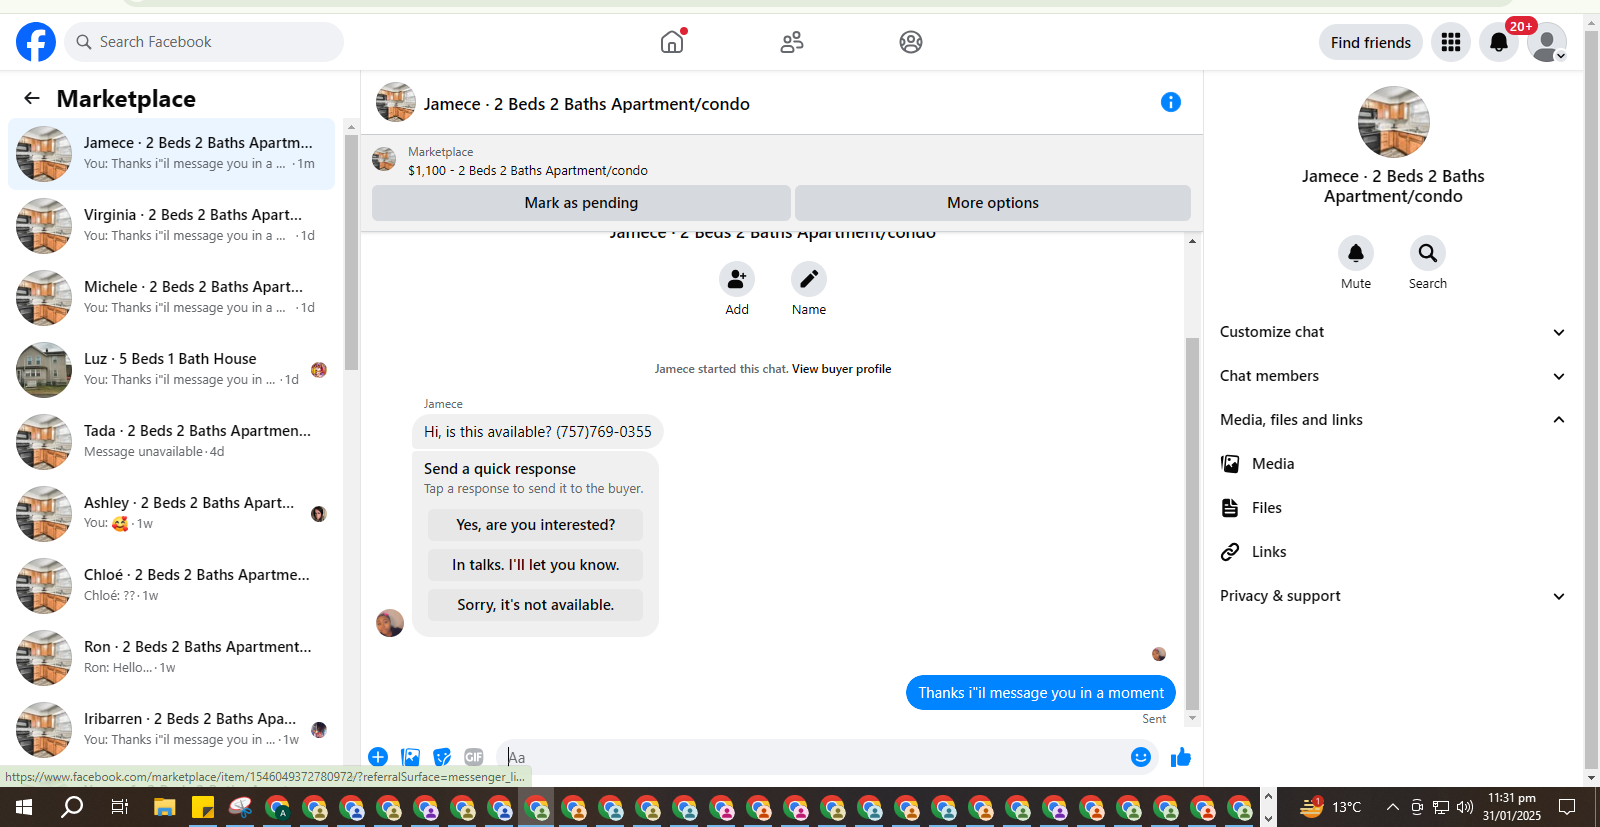1600x827 pixels.
Task: Send quick reply 'Yes, are you interested?'
Action: pyautogui.click(x=536, y=525)
